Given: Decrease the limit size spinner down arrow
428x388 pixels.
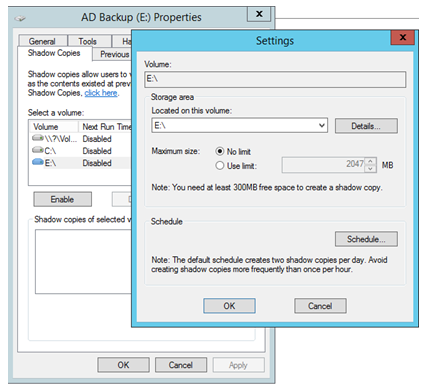Looking at the screenshot, I should pos(370,169).
